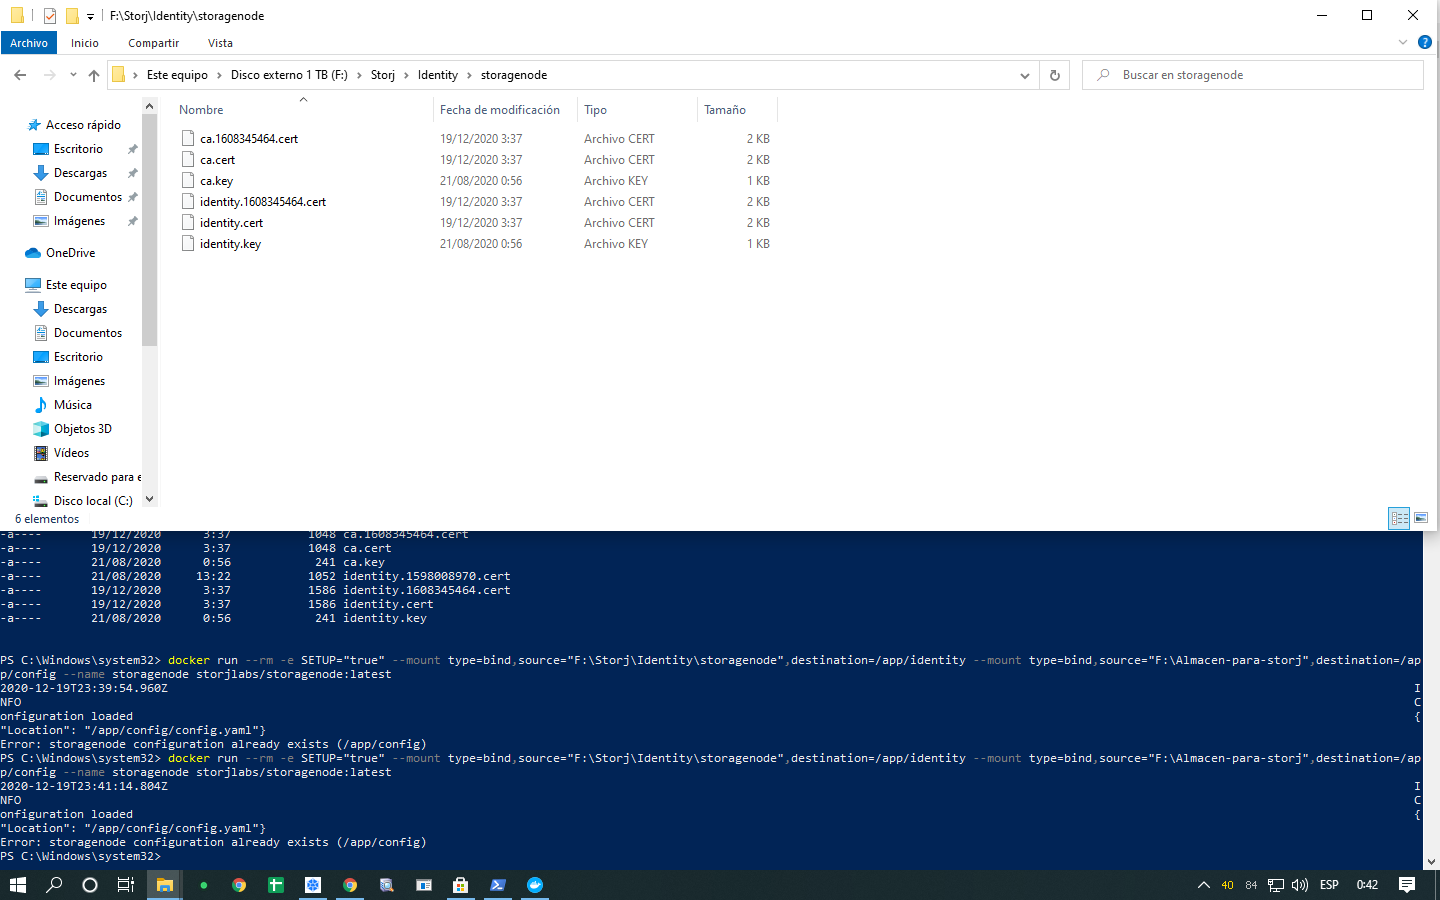Switch to the Vista ribbon tab
The image size is (1440, 900).
click(x=220, y=43)
